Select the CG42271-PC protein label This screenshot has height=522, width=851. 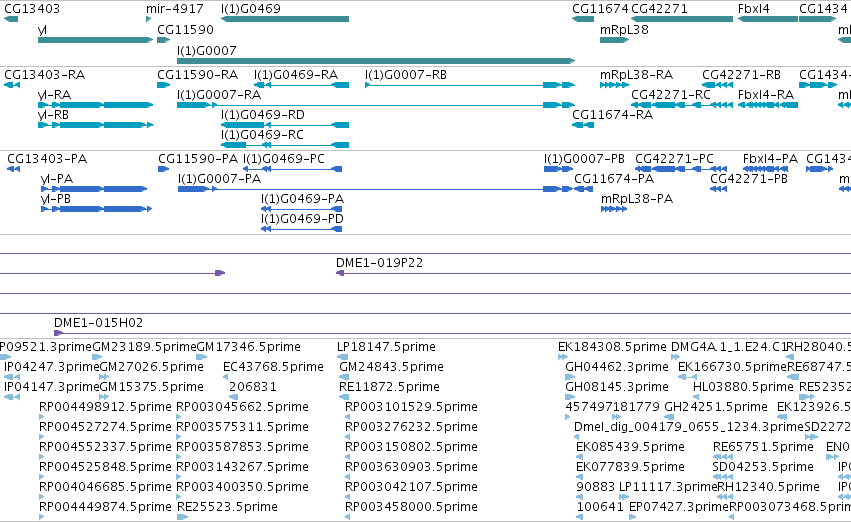coord(675,159)
